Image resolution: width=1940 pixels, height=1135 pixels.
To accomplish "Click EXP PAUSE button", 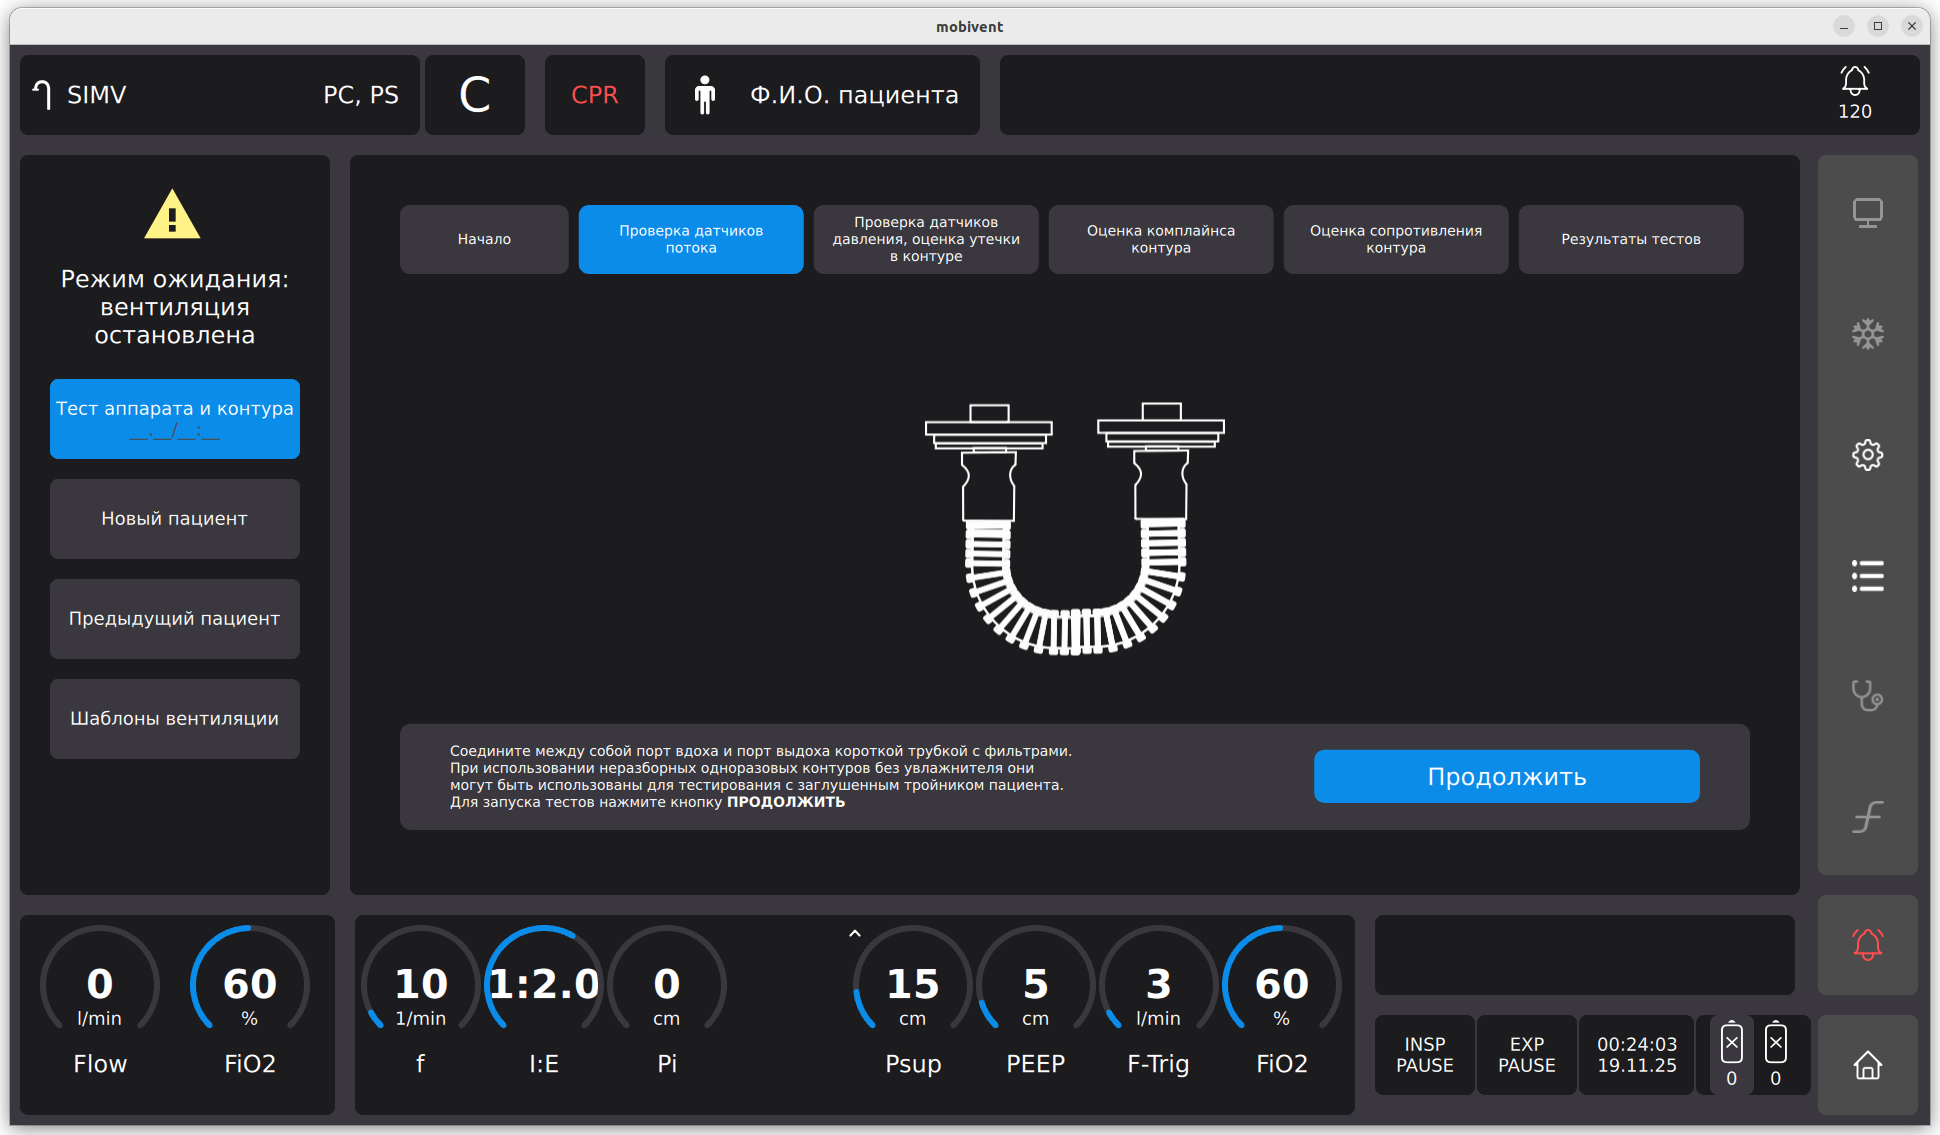I will (x=1527, y=1055).
